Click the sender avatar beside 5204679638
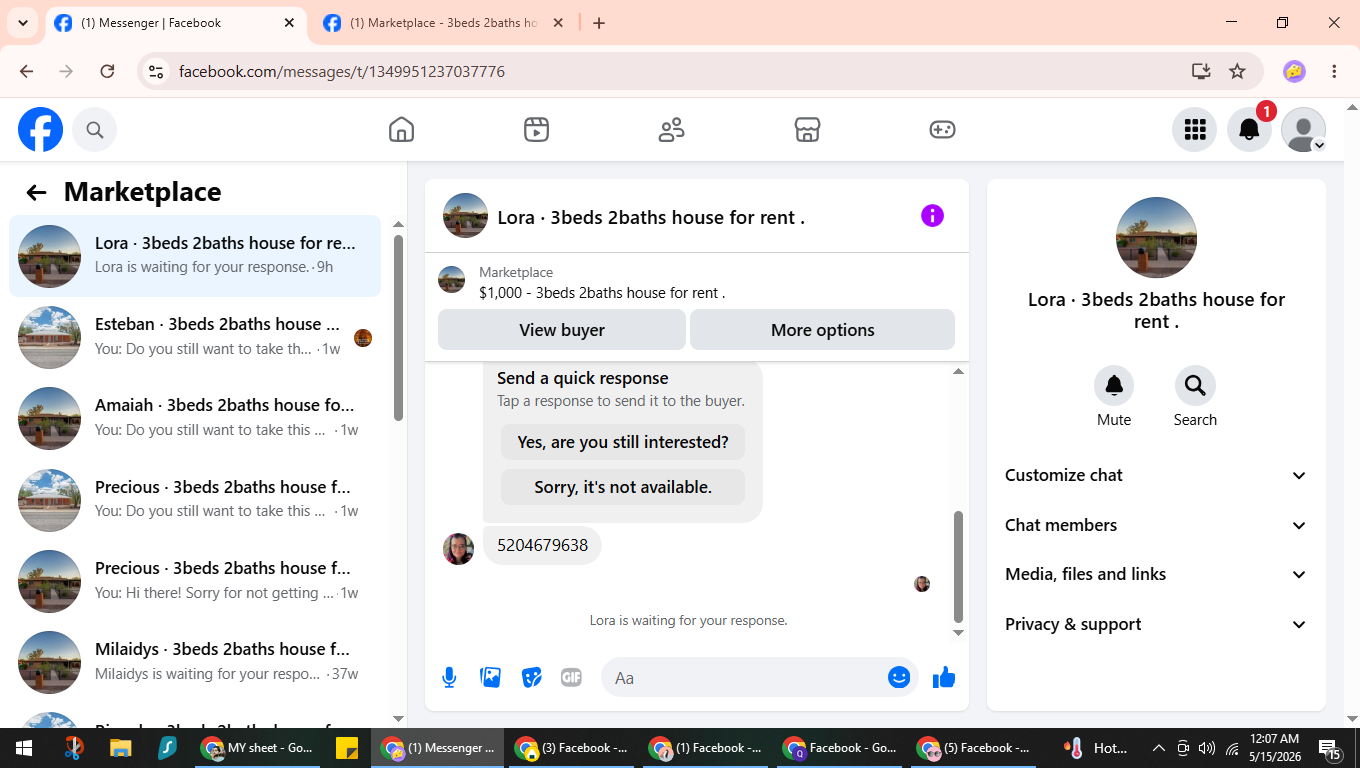Screen dimensions: 1360x768 458,549
